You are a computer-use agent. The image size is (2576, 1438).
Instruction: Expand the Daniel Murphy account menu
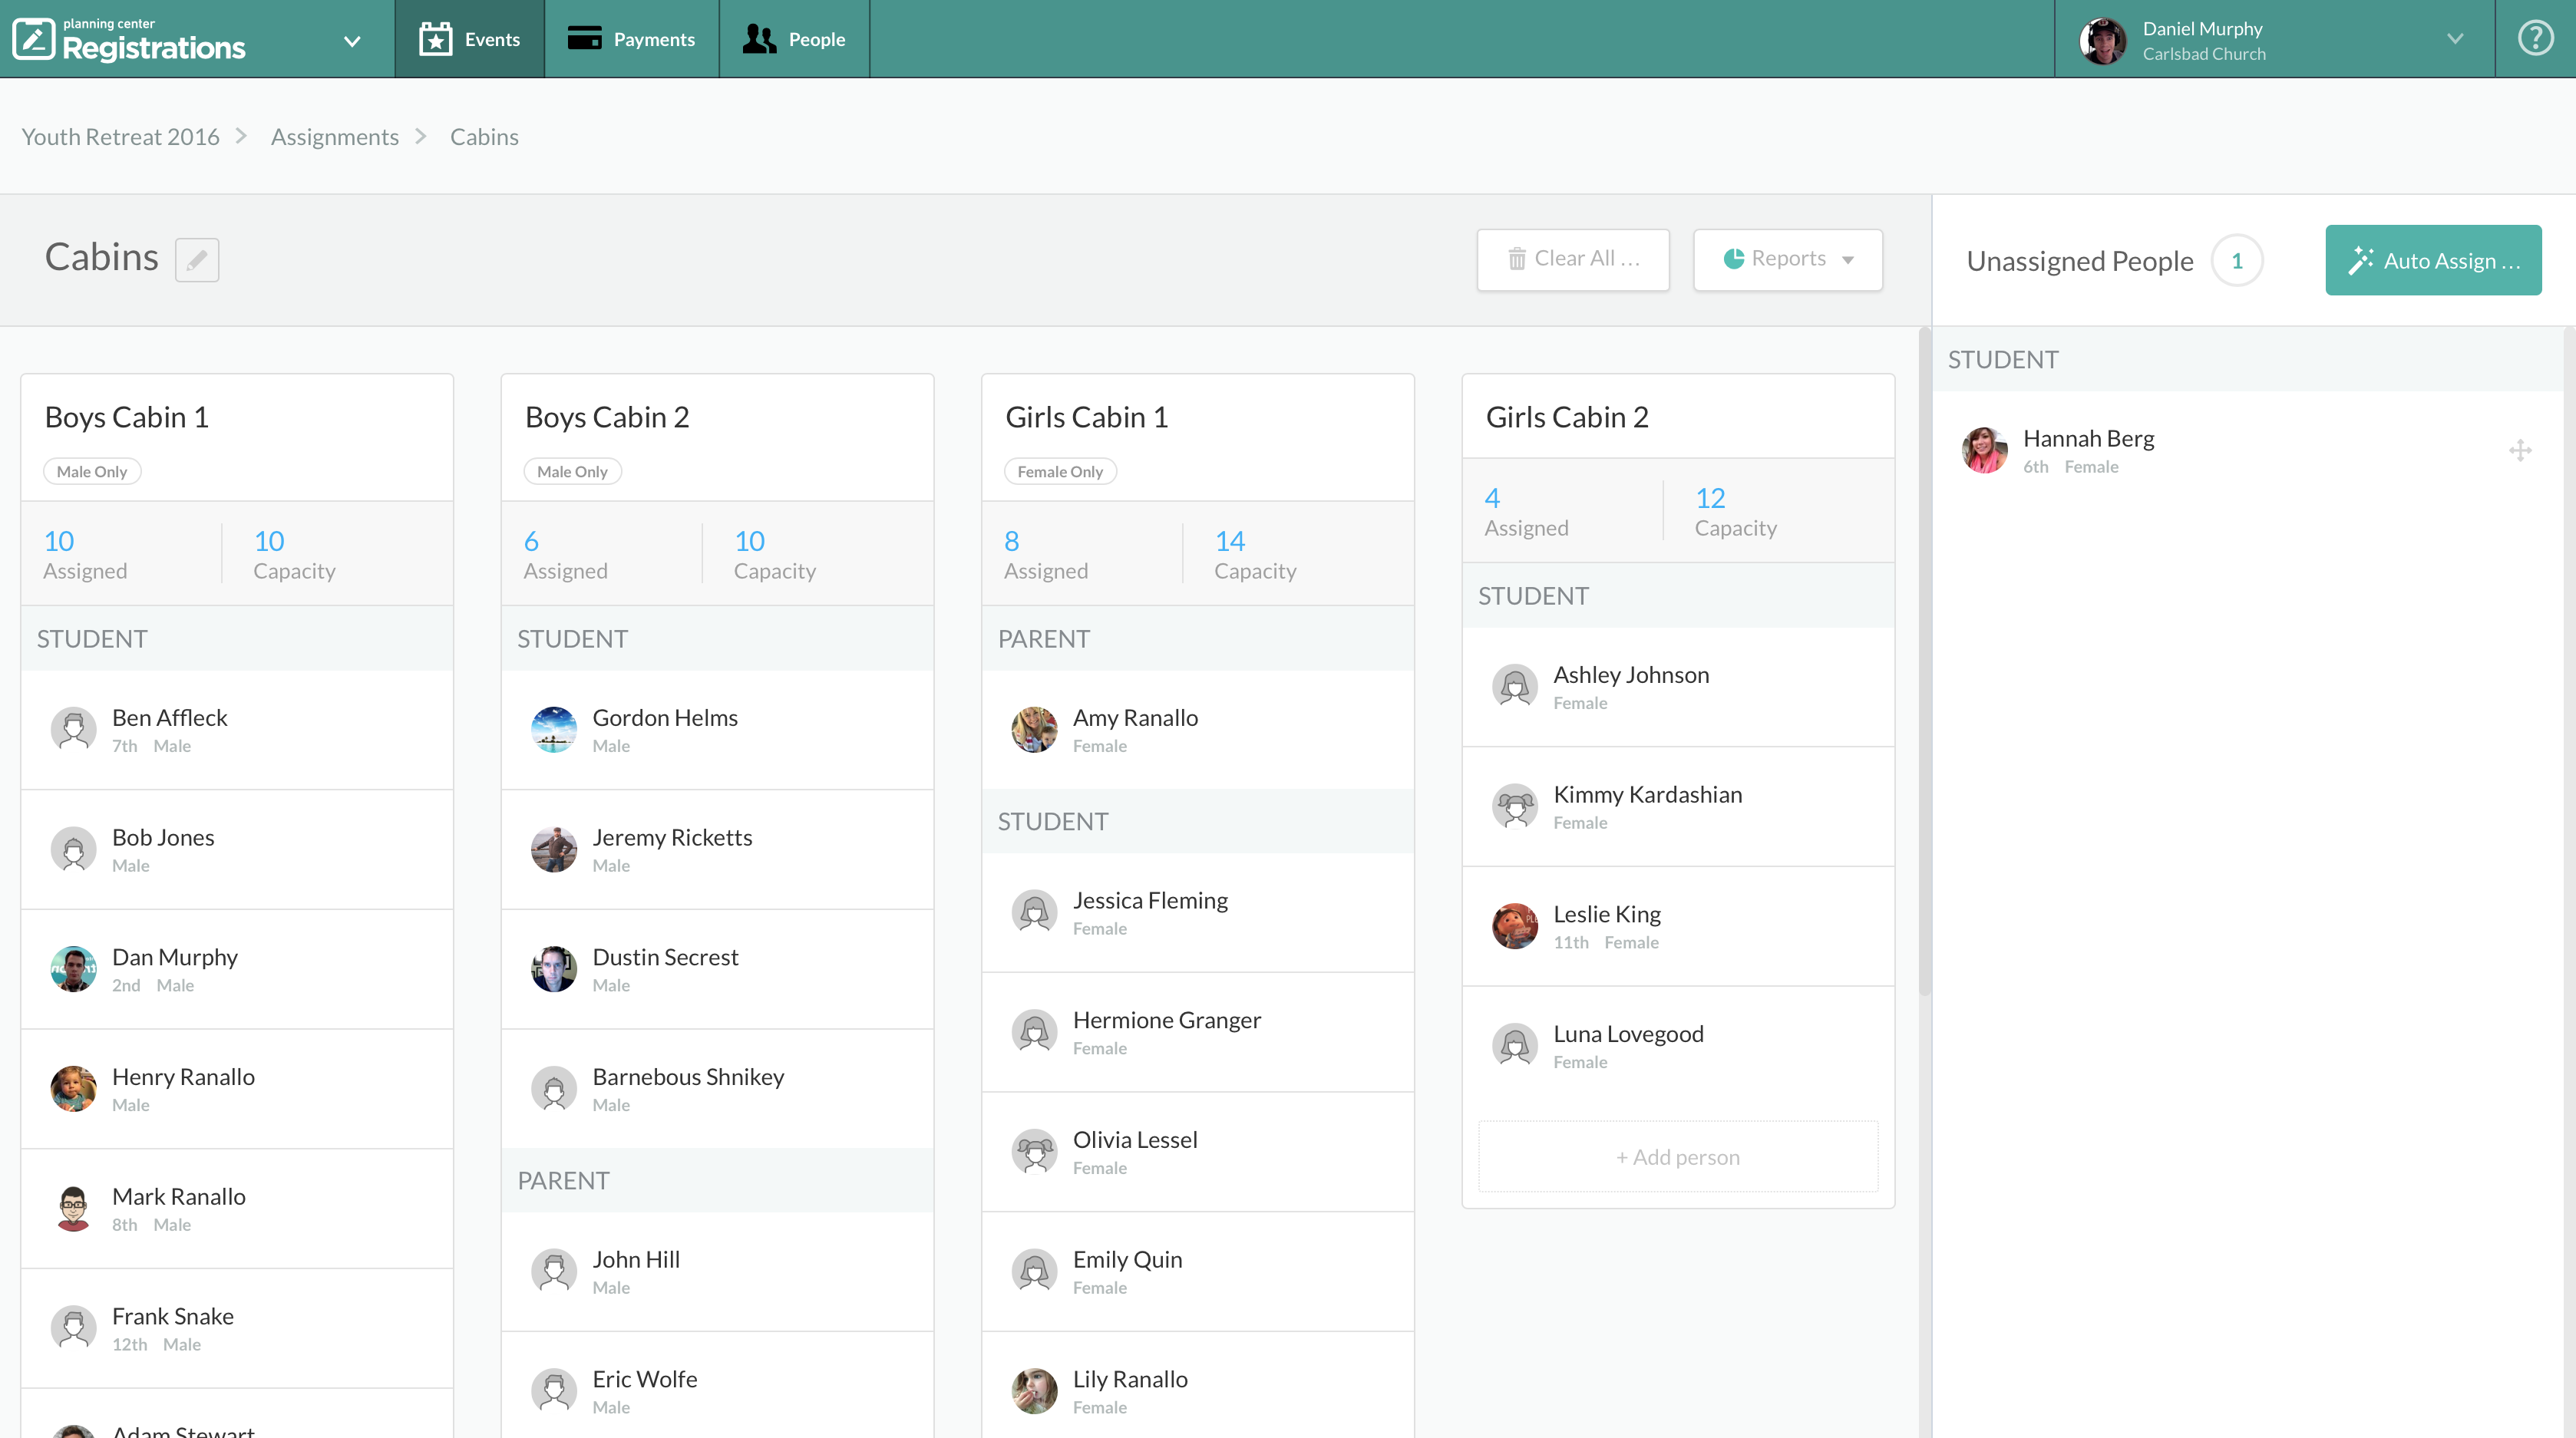click(x=2454, y=39)
